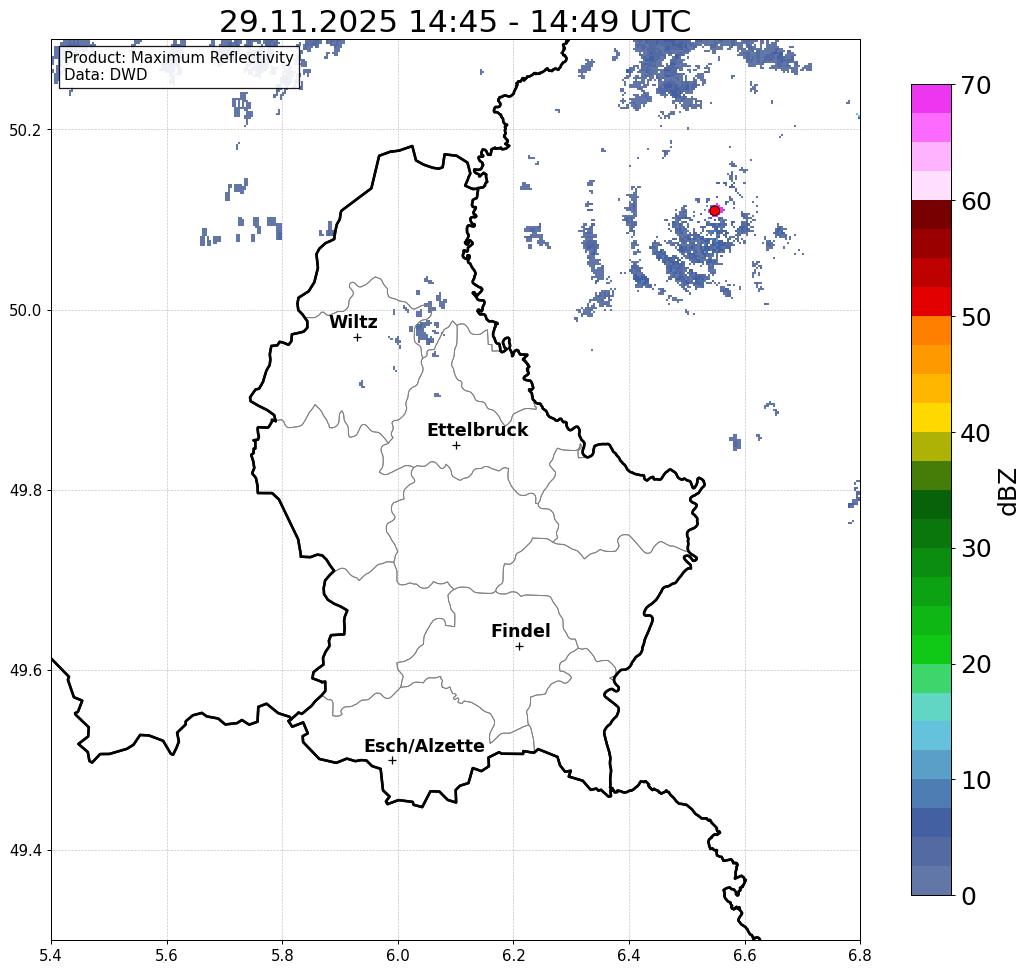
Task: Click the dark green 30 dBZ colorbar segment
Action: click(x=931, y=533)
